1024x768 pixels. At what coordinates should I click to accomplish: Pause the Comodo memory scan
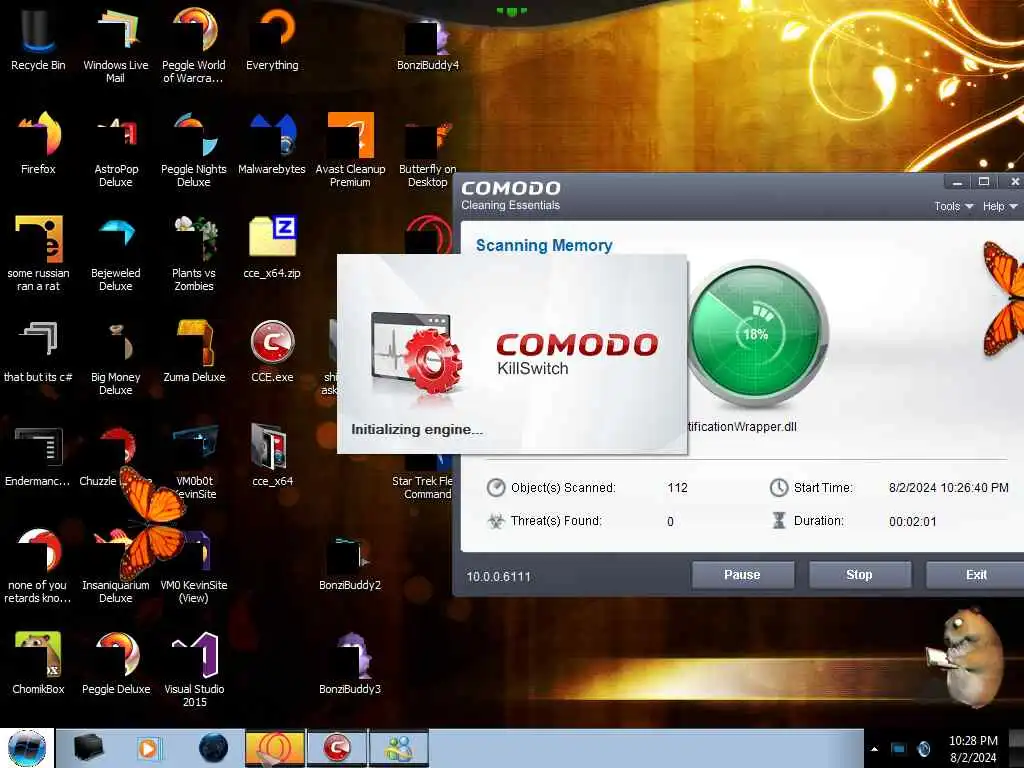[x=743, y=575]
